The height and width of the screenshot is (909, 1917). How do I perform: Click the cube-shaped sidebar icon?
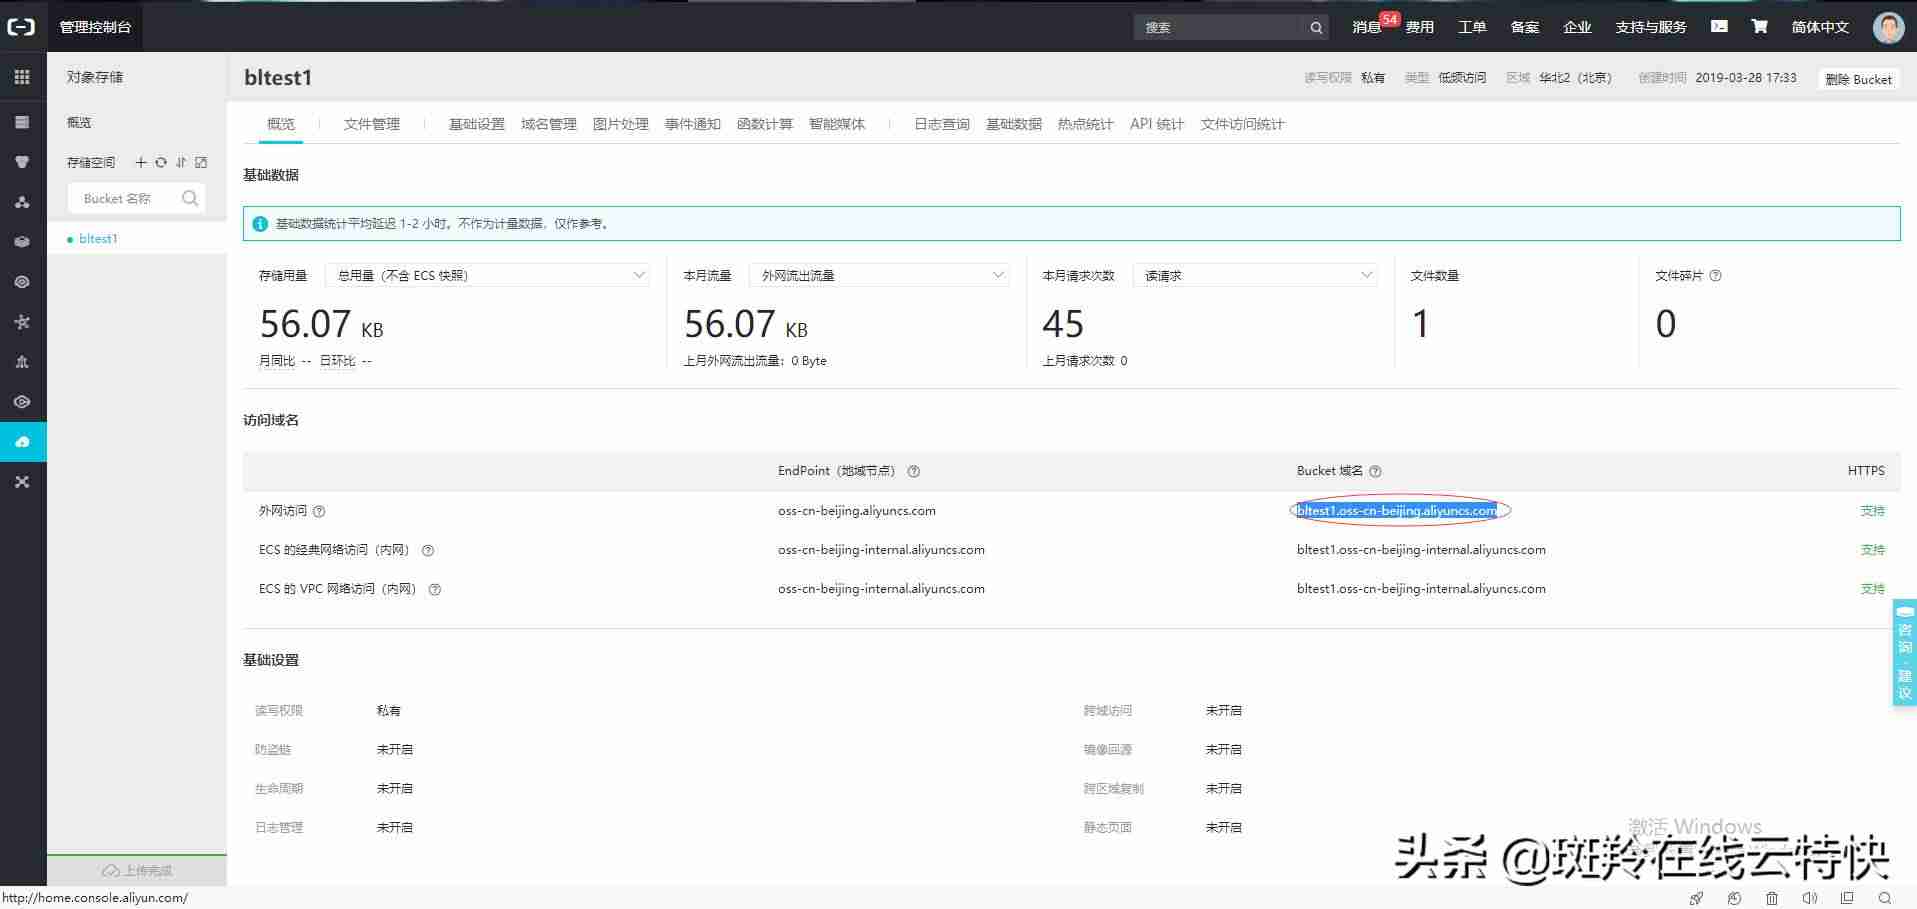[x=22, y=242]
